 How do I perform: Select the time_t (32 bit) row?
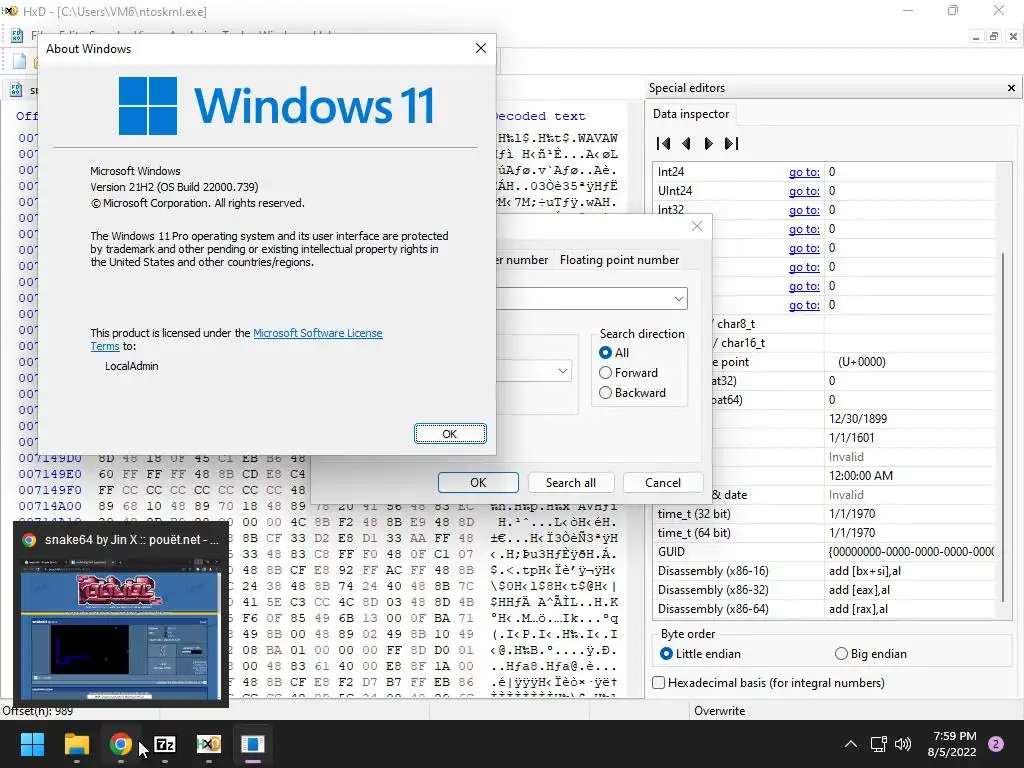tap(825, 514)
